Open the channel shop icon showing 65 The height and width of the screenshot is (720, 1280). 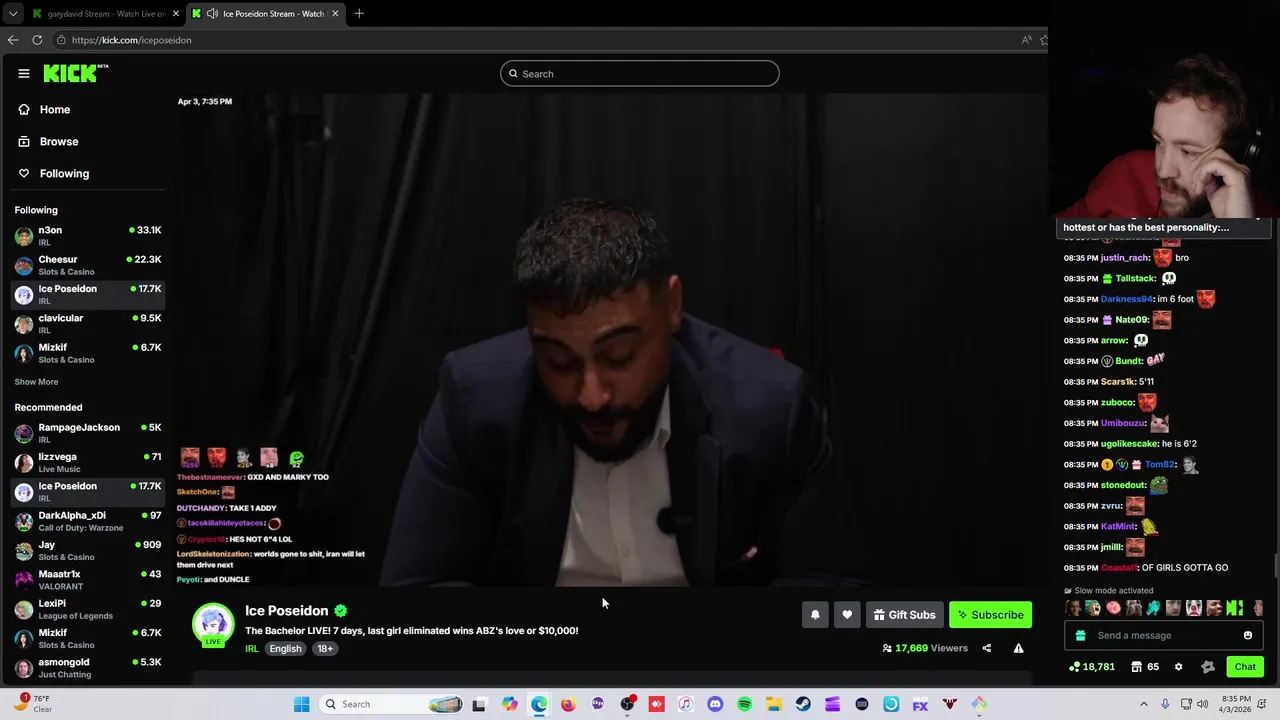click(1145, 667)
